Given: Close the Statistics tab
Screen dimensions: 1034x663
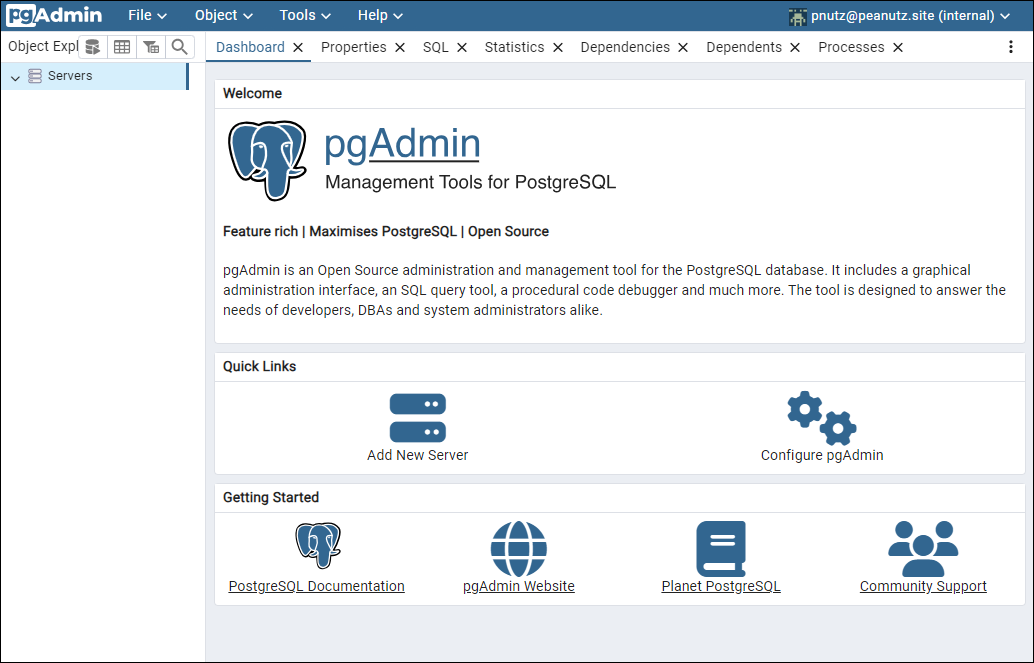Looking at the screenshot, I should coord(558,47).
